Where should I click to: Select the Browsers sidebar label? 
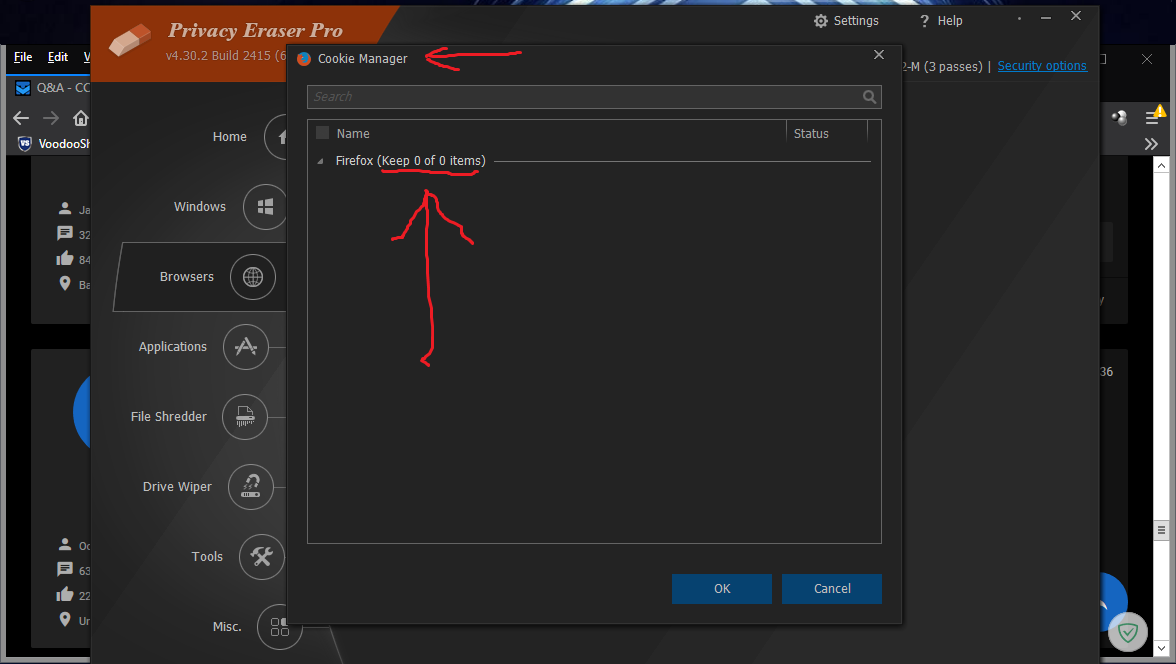click(x=187, y=277)
